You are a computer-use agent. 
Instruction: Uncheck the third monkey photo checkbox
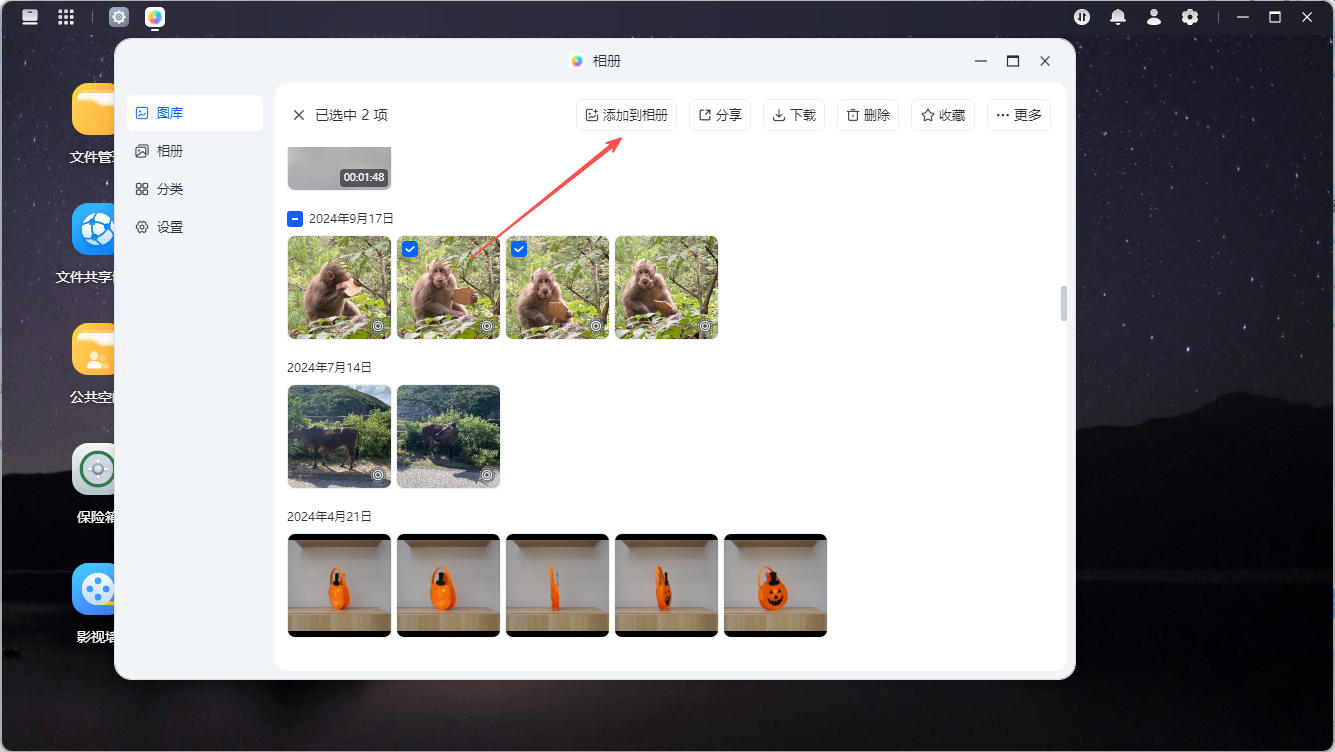click(519, 249)
